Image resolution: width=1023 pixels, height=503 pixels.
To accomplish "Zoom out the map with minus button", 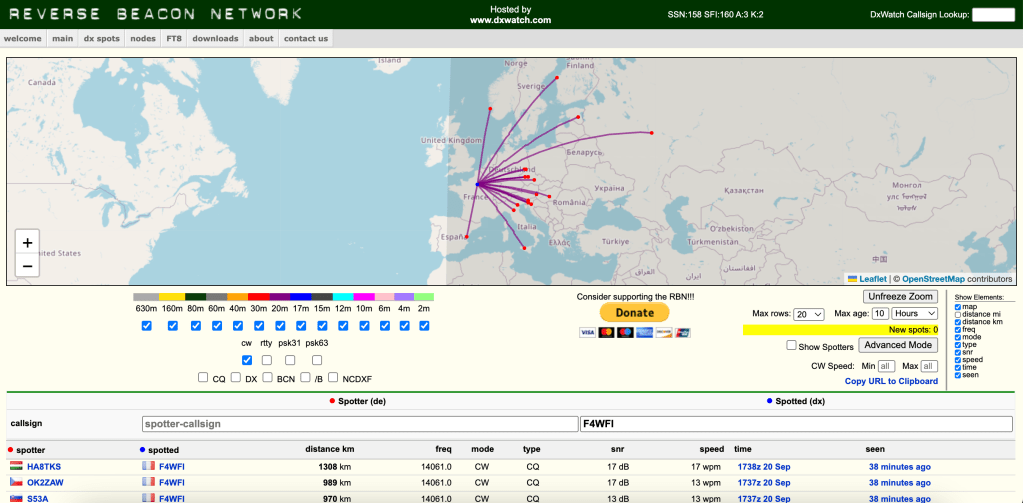I will (x=27, y=266).
